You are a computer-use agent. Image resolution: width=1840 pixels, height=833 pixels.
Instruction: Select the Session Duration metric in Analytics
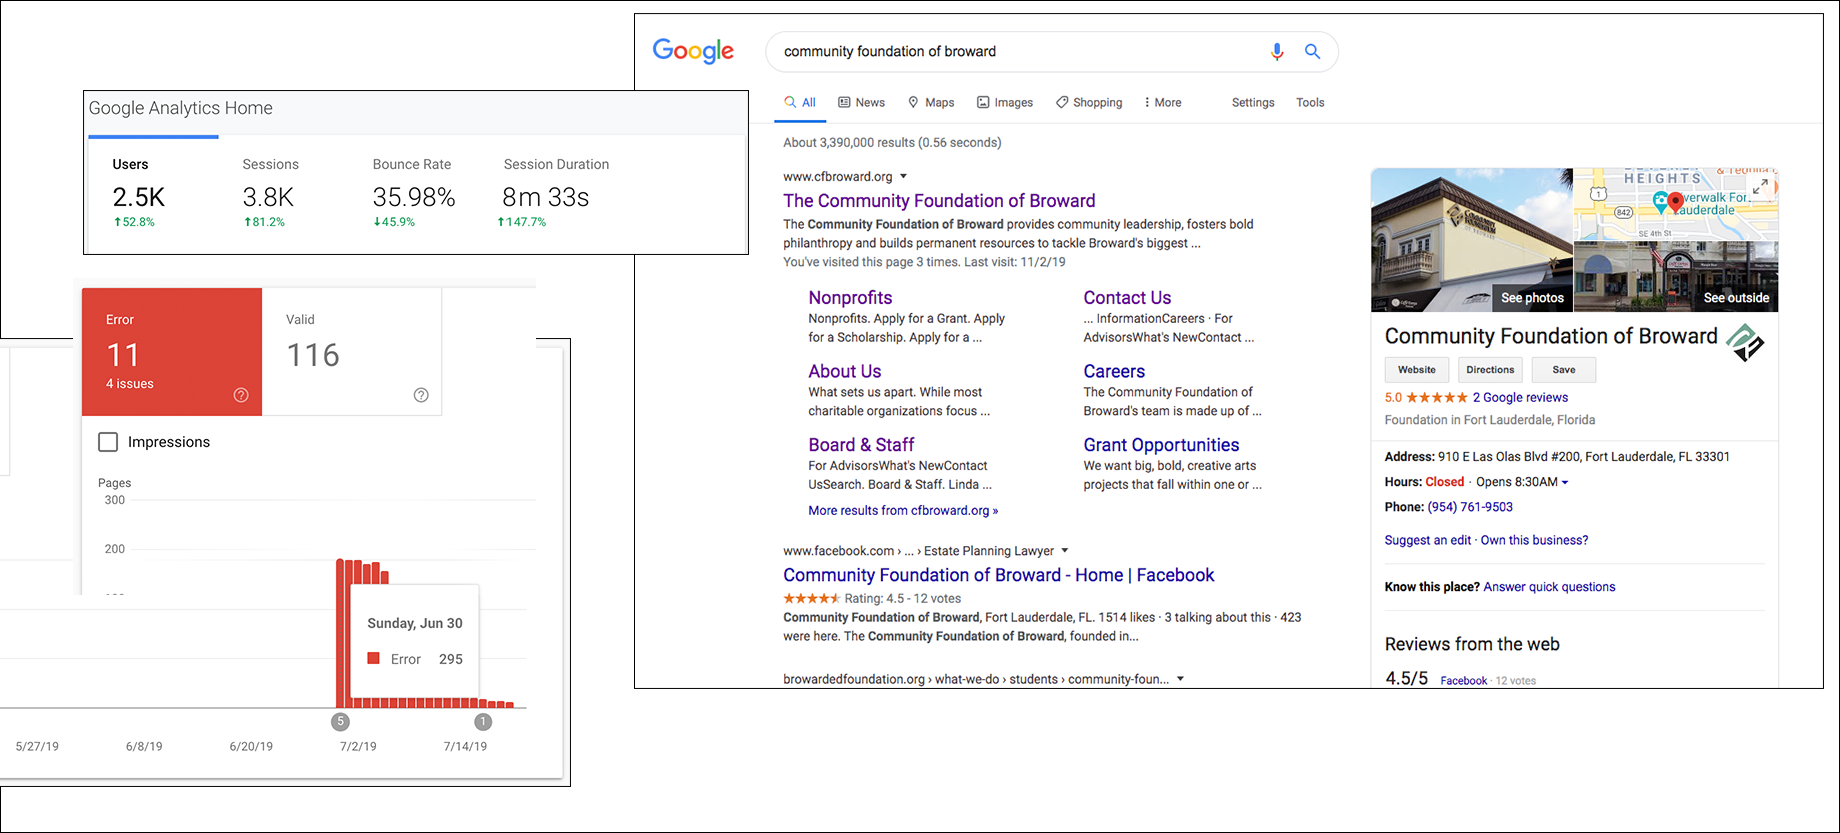point(555,193)
